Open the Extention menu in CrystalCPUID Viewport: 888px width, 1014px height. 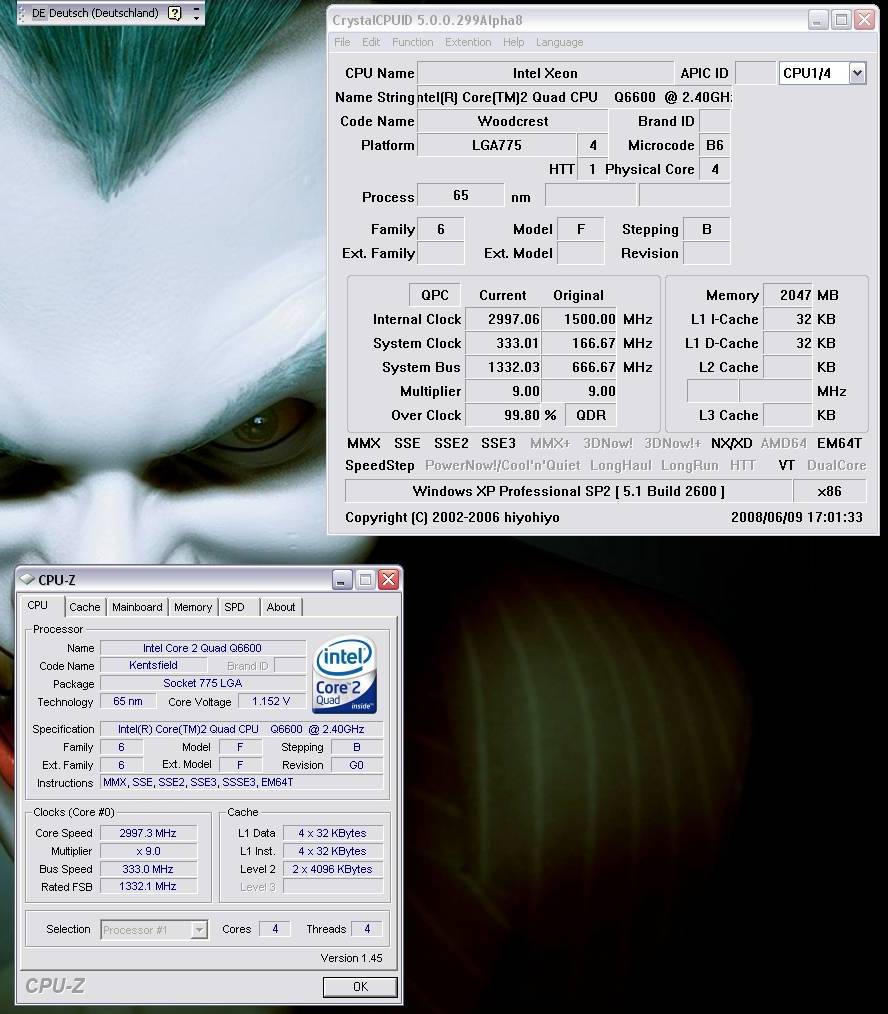[468, 42]
